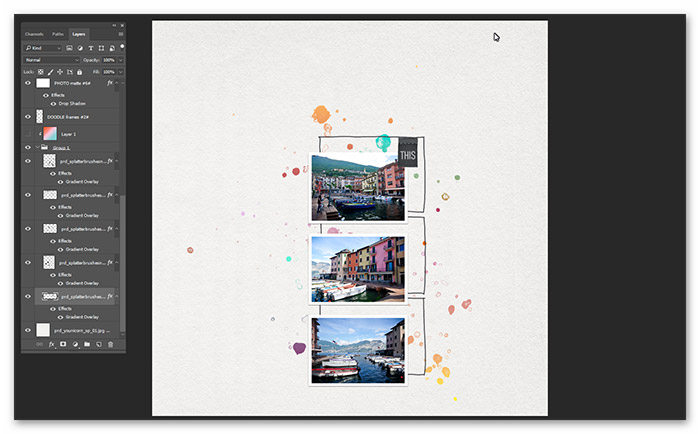The width and height of the screenshot is (700, 434).
Task: Switch to the Paths tab
Action: [x=58, y=34]
